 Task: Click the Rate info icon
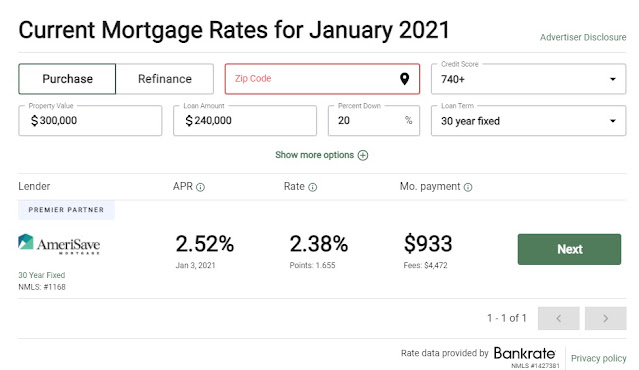click(x=312, y=187)
